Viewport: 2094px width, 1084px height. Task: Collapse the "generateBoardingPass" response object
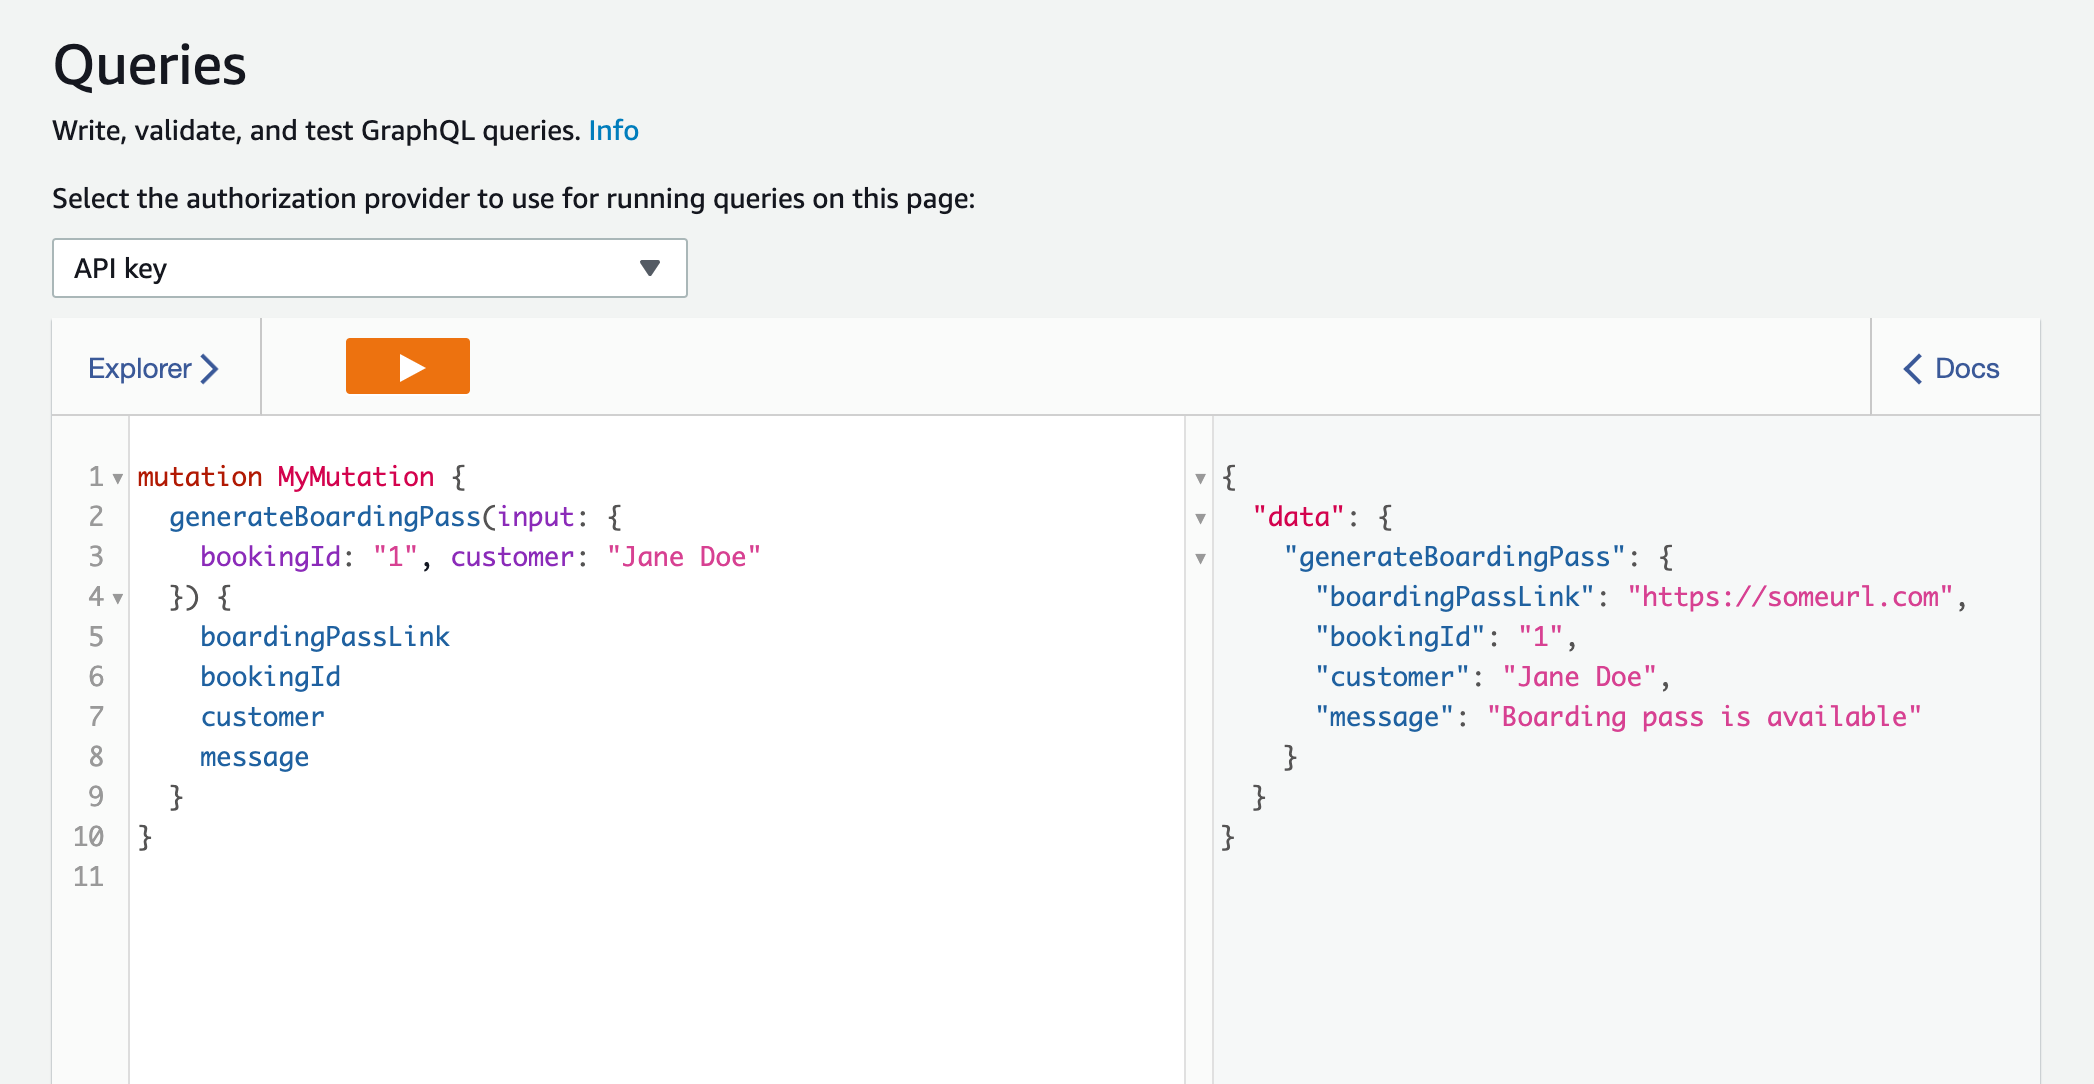tap(1200, 559)
